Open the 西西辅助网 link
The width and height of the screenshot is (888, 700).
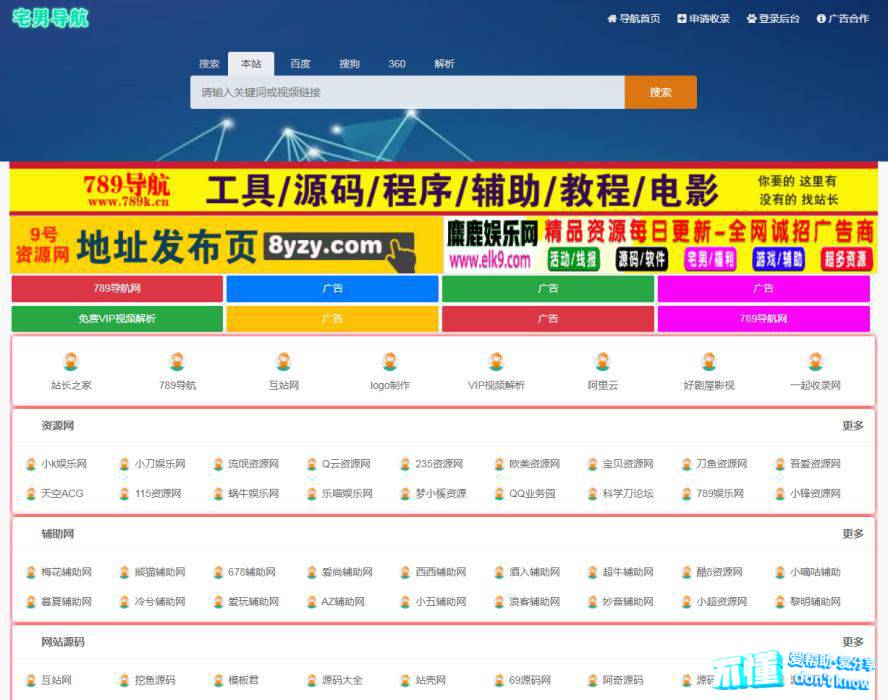441,572
